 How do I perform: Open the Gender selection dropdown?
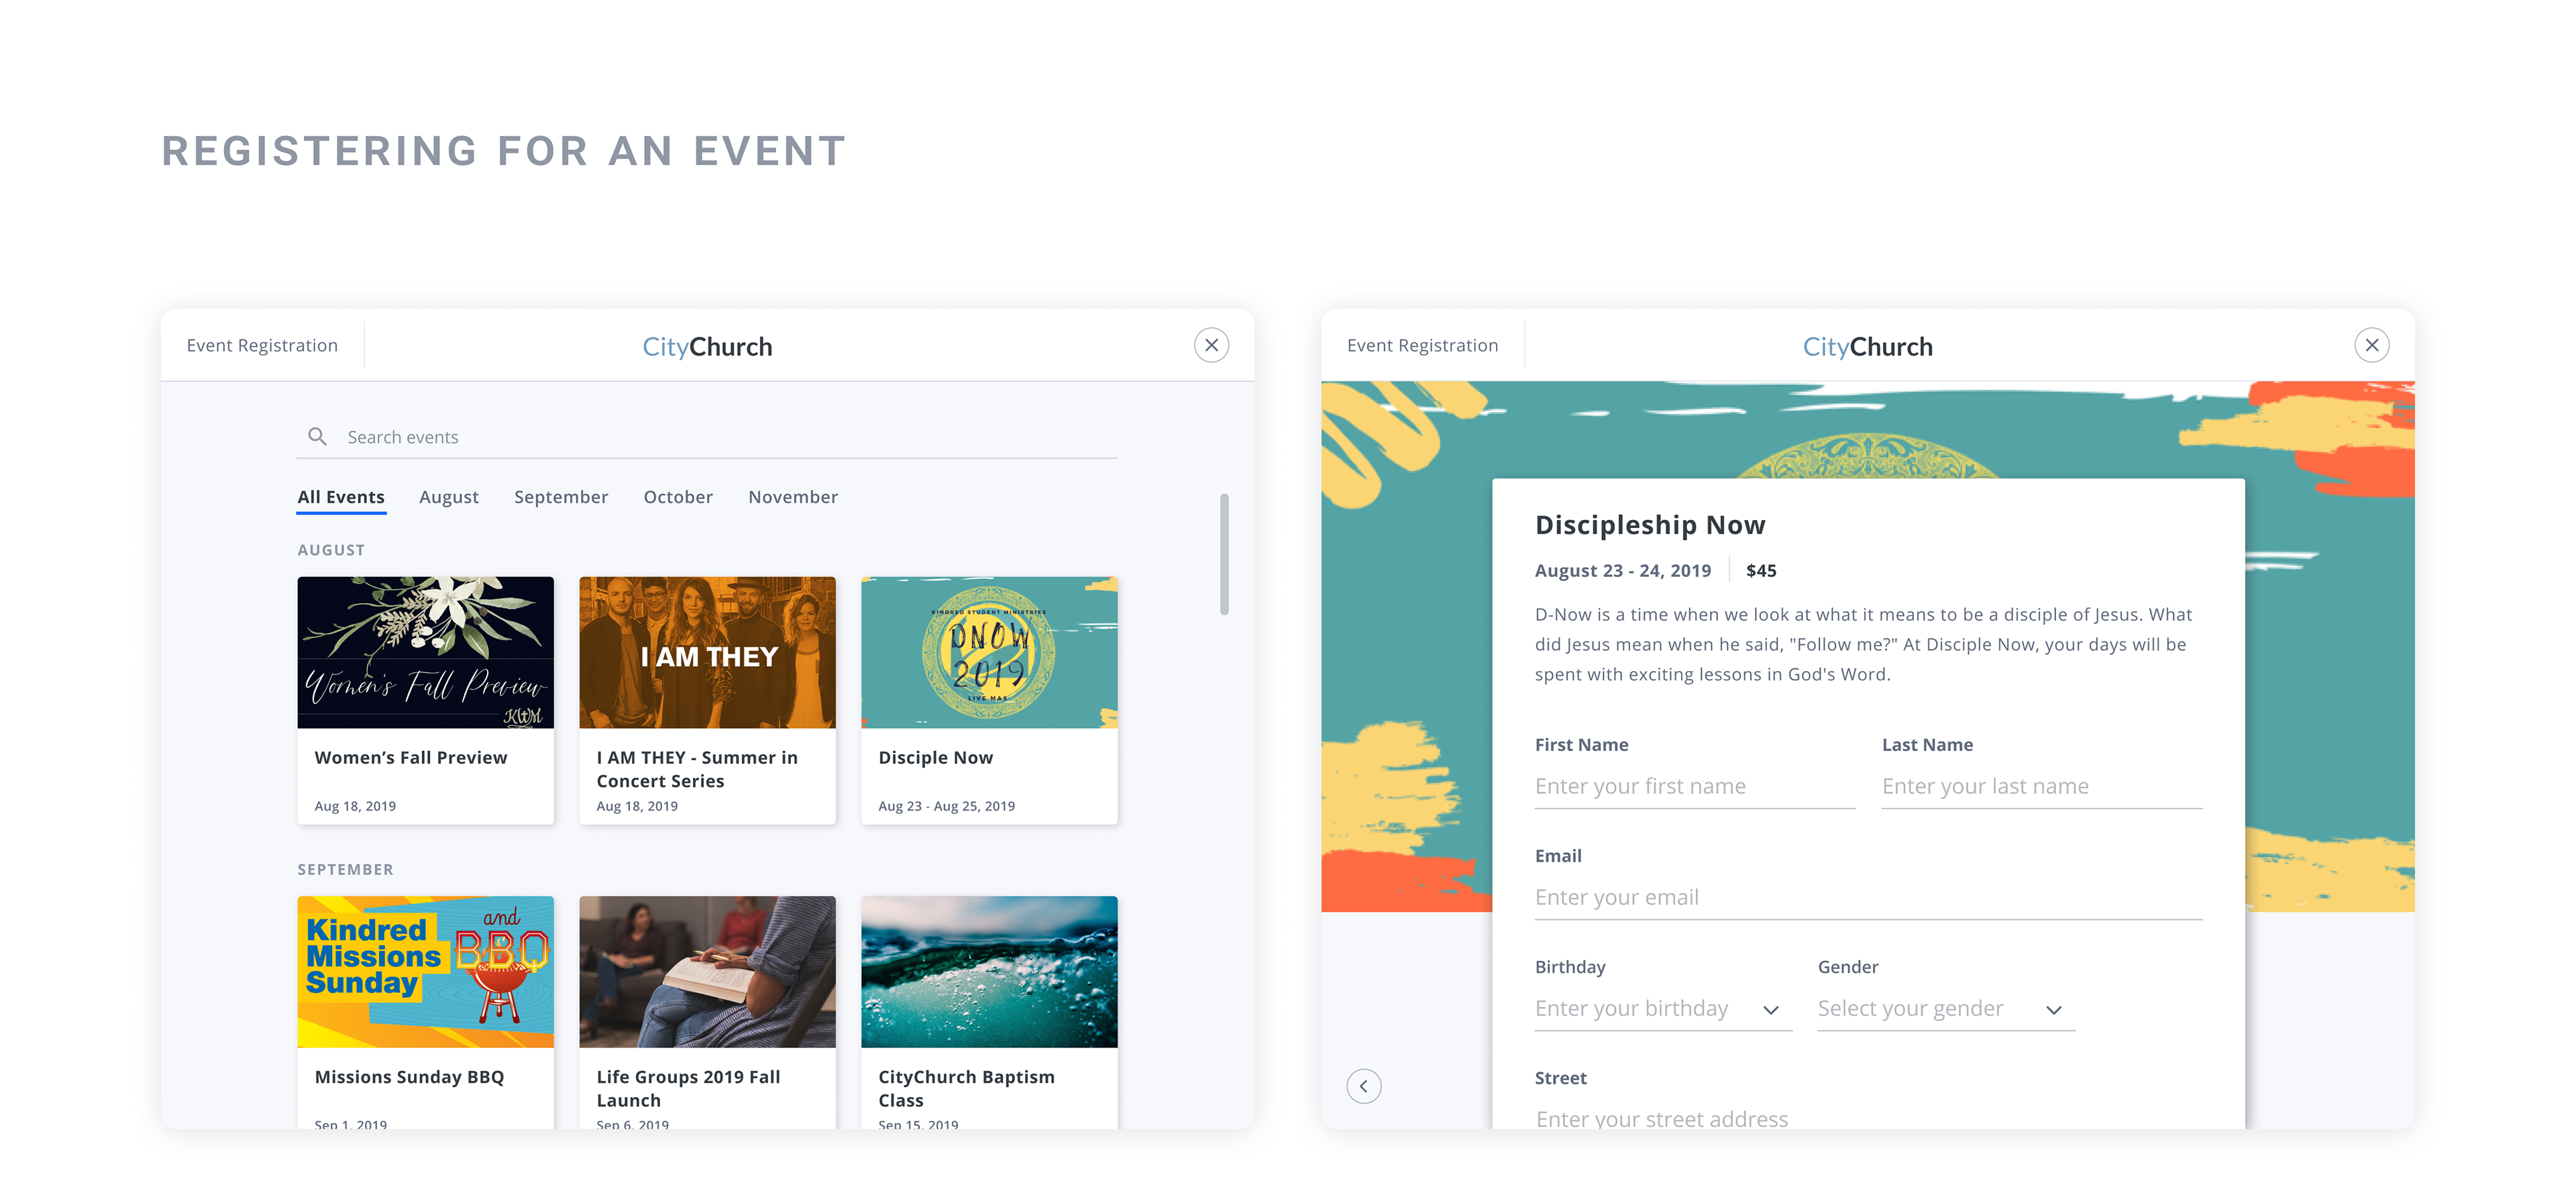click(2053, 1010)
